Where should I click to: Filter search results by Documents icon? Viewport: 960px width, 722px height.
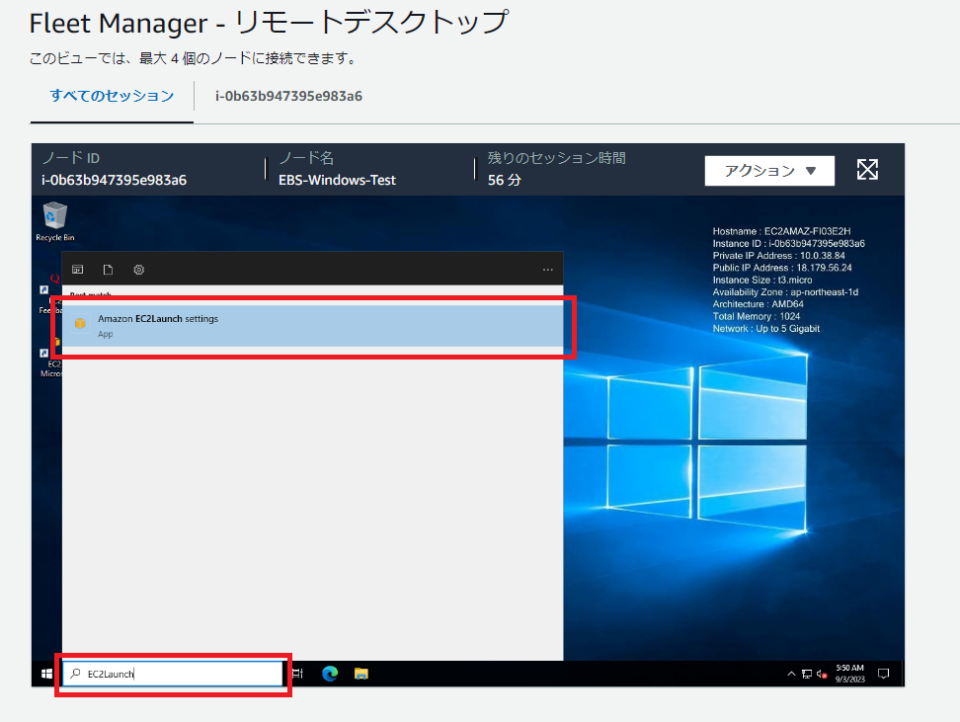(108, 269)
